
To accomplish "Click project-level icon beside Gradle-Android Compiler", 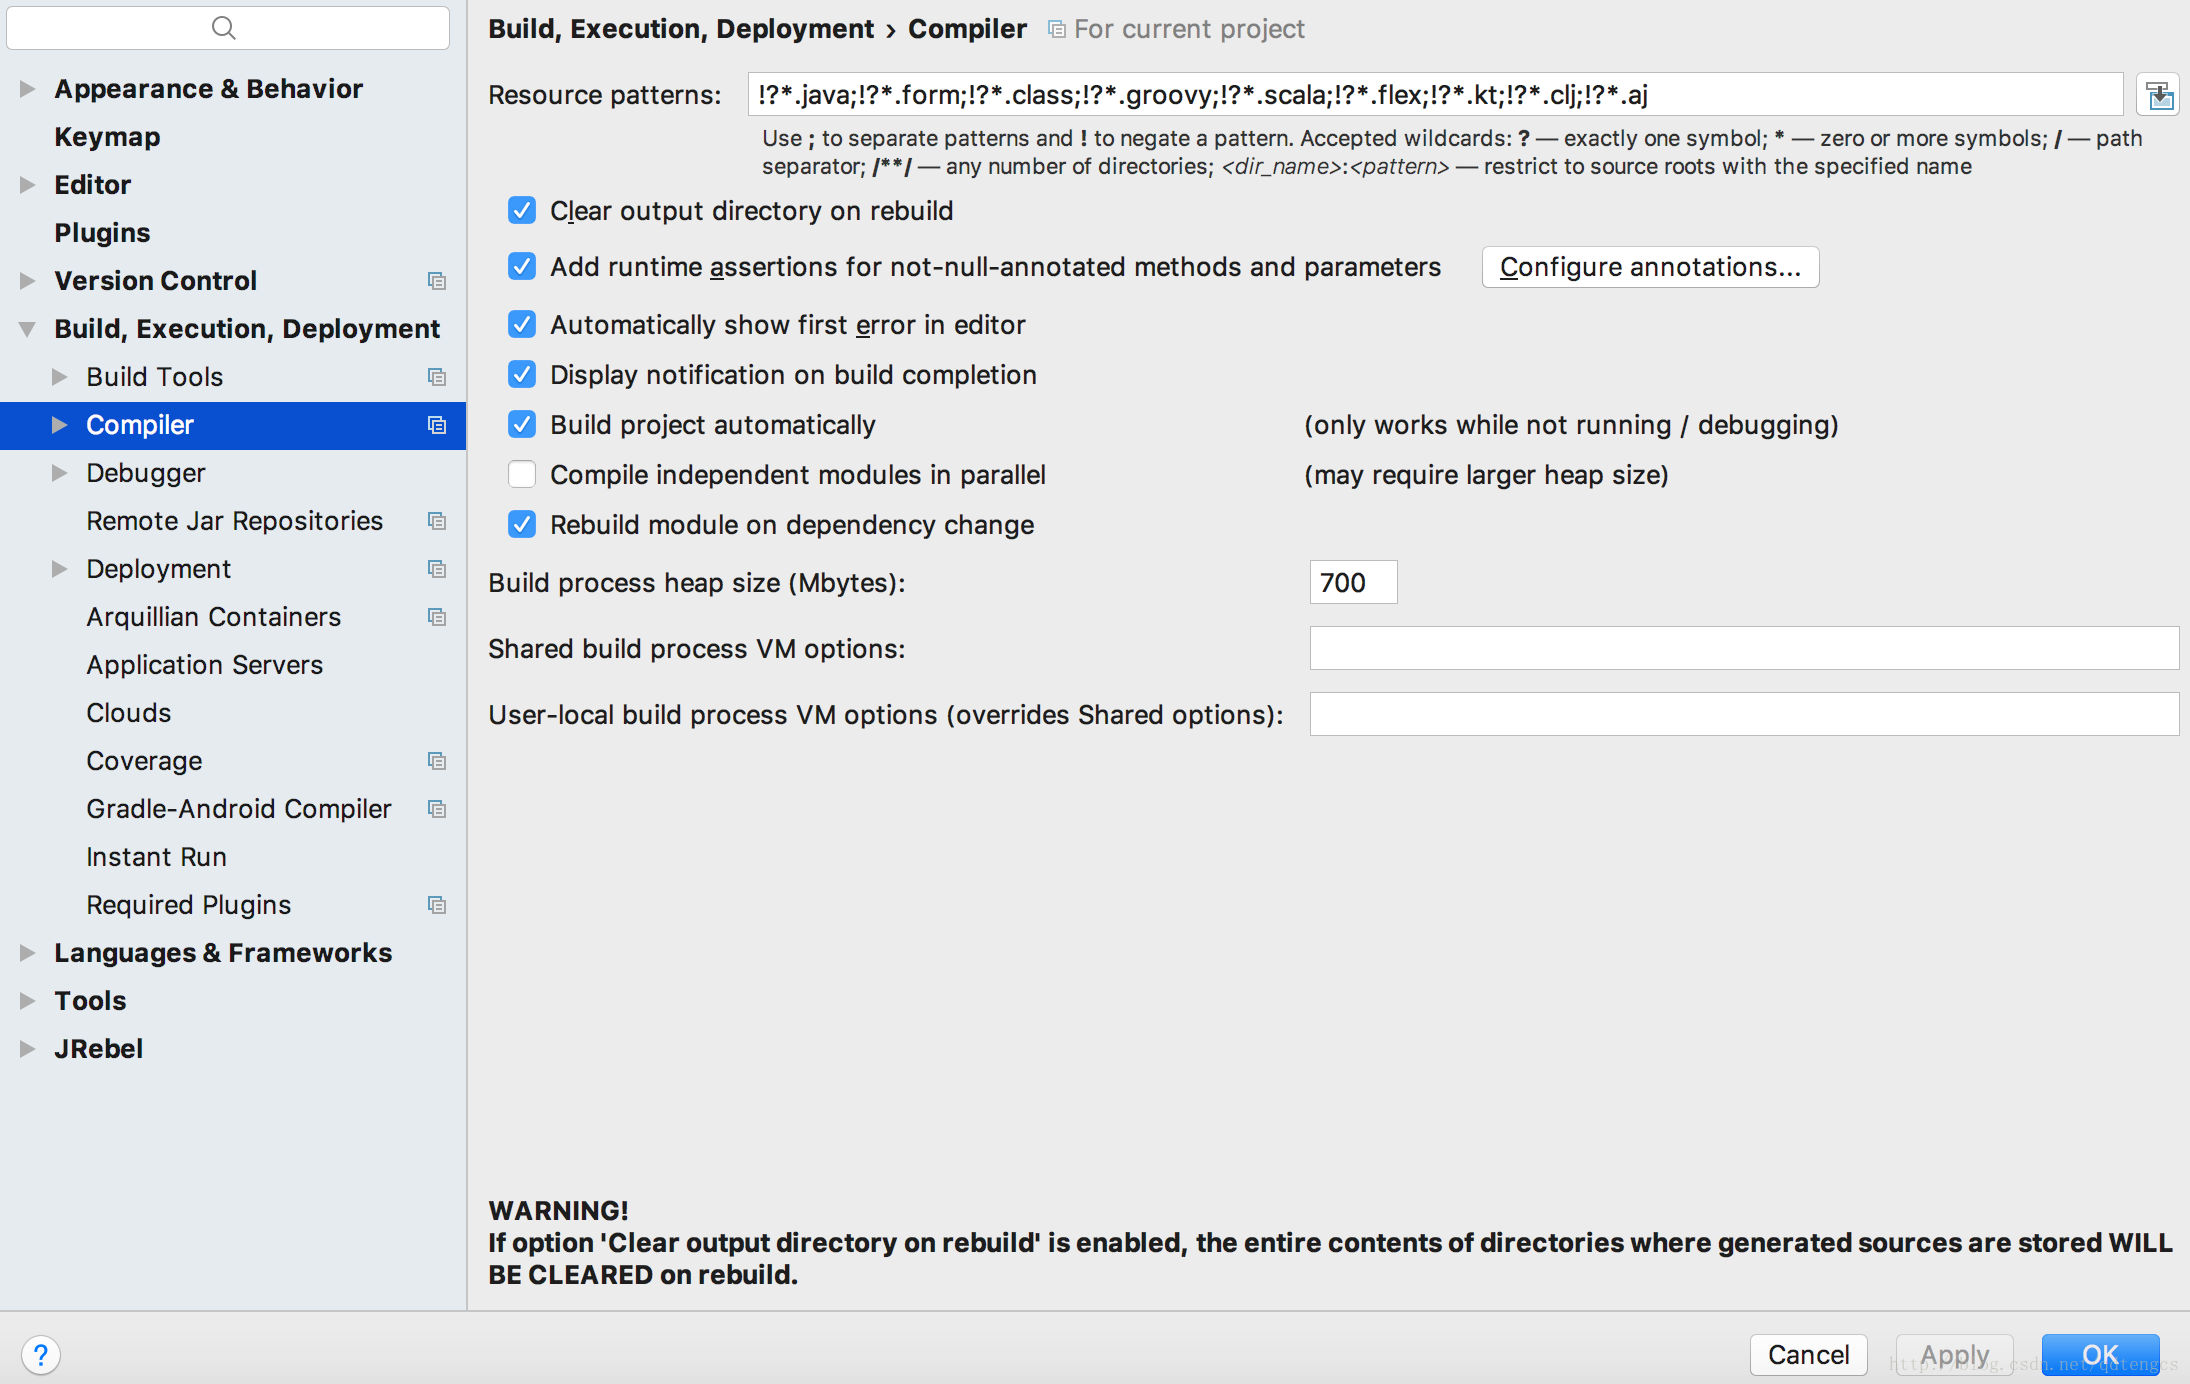I will click(x=437, y=809).
